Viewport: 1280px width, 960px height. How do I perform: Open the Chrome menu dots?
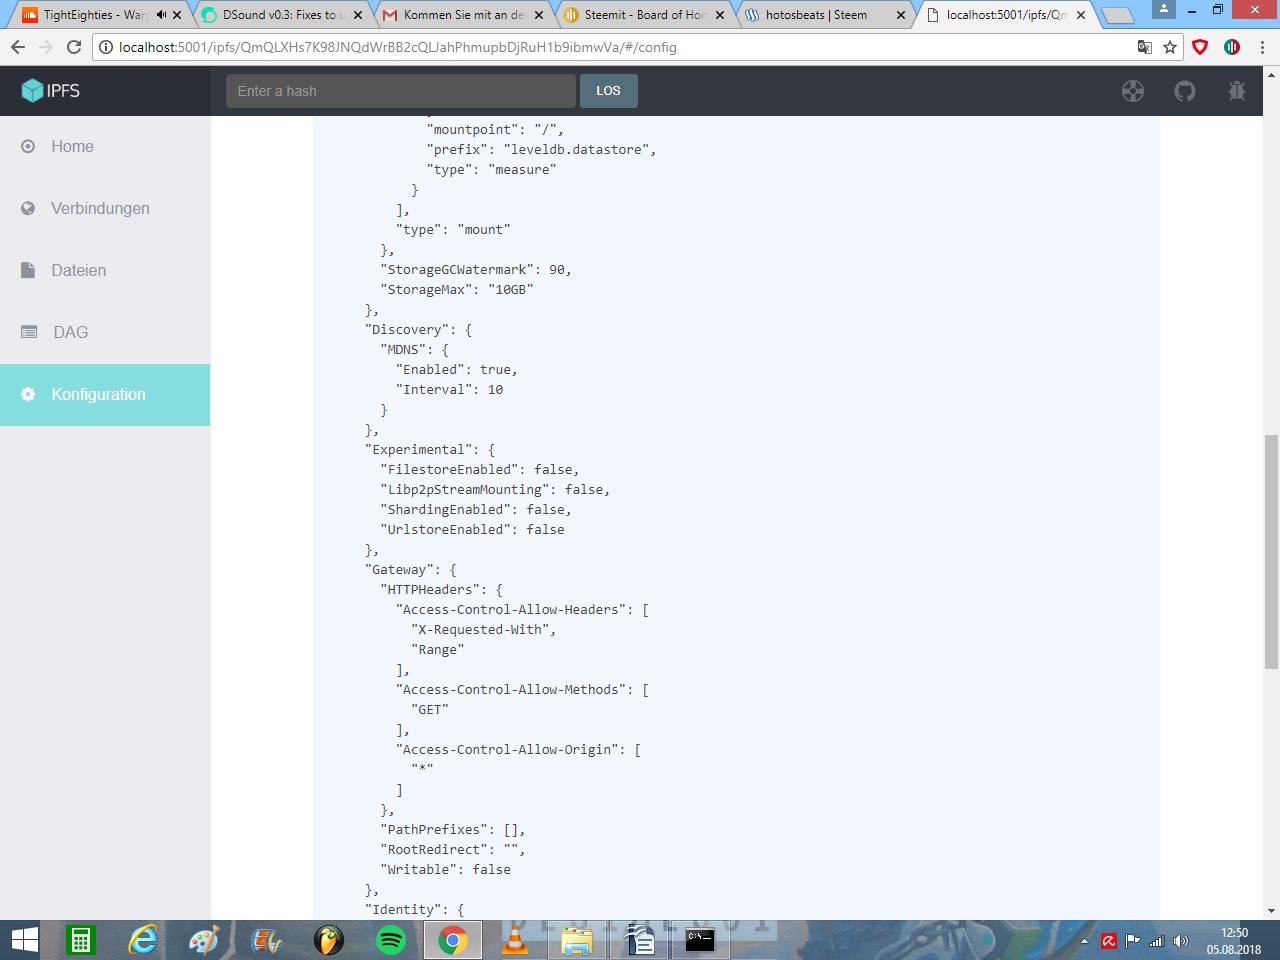(1262, 47)
